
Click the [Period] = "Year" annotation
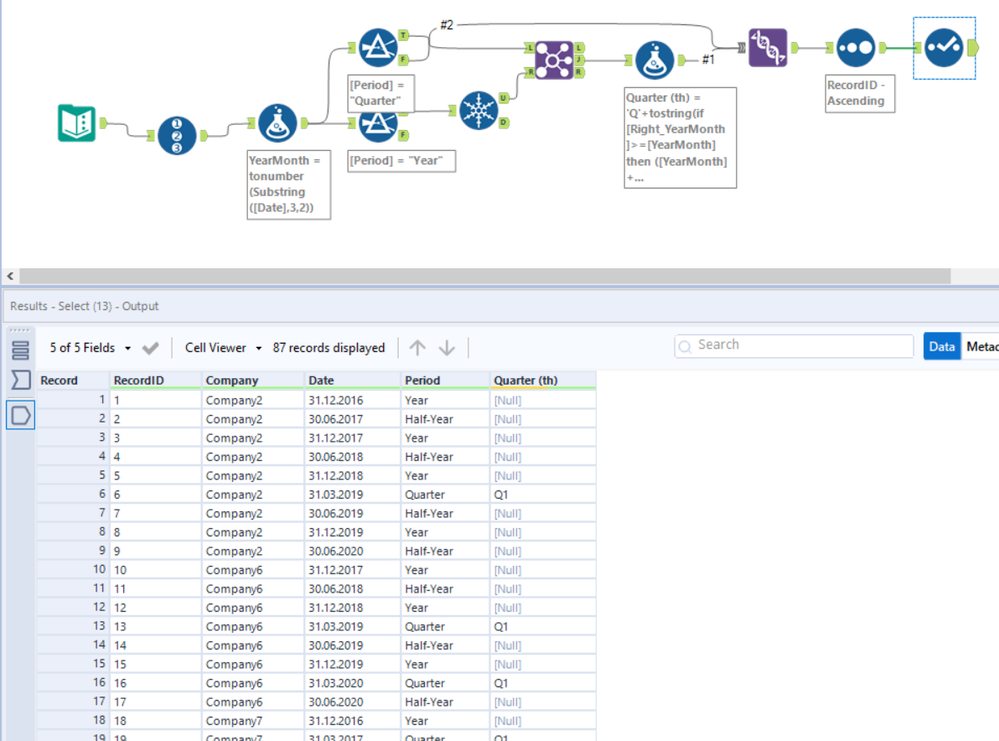click(401, 161)
